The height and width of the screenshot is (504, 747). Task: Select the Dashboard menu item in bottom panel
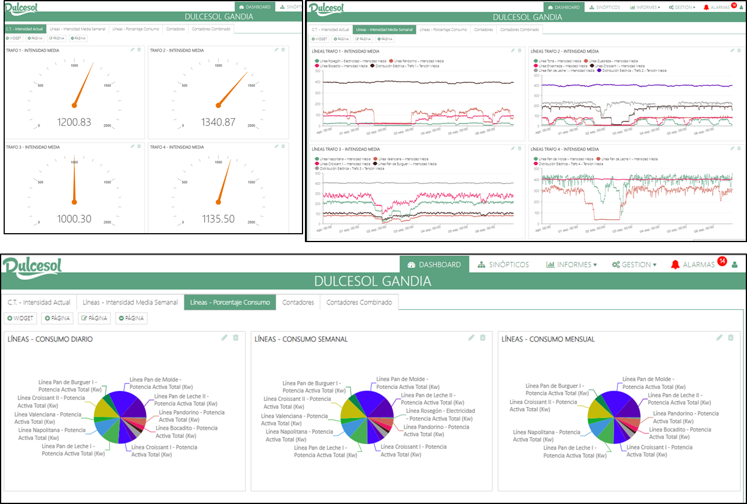click(x=434, y=264)
